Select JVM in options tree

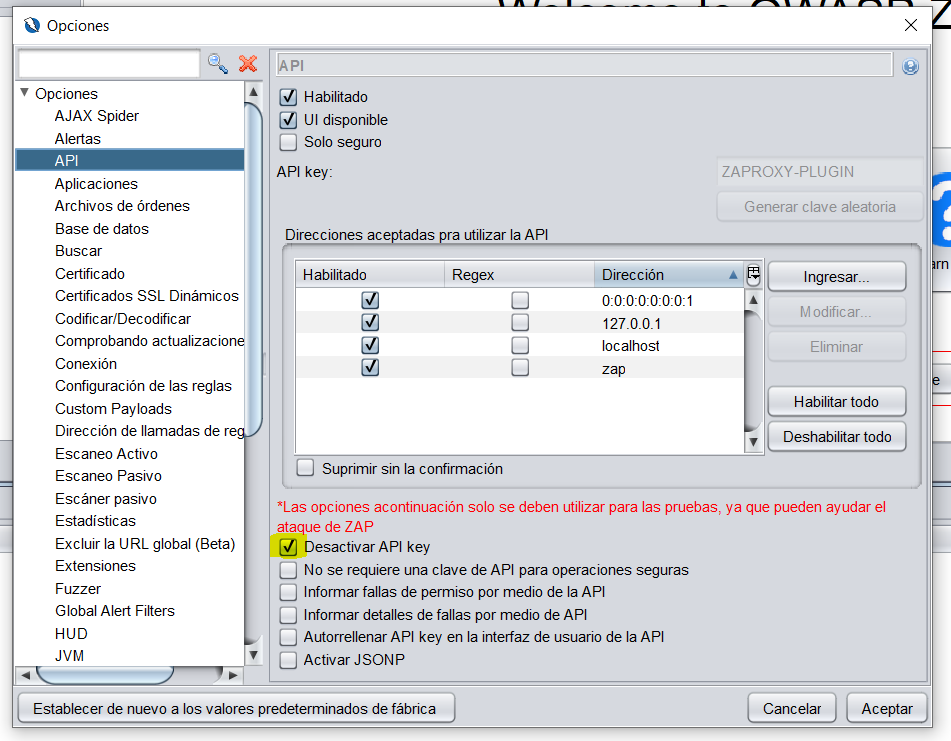[69, 656]
